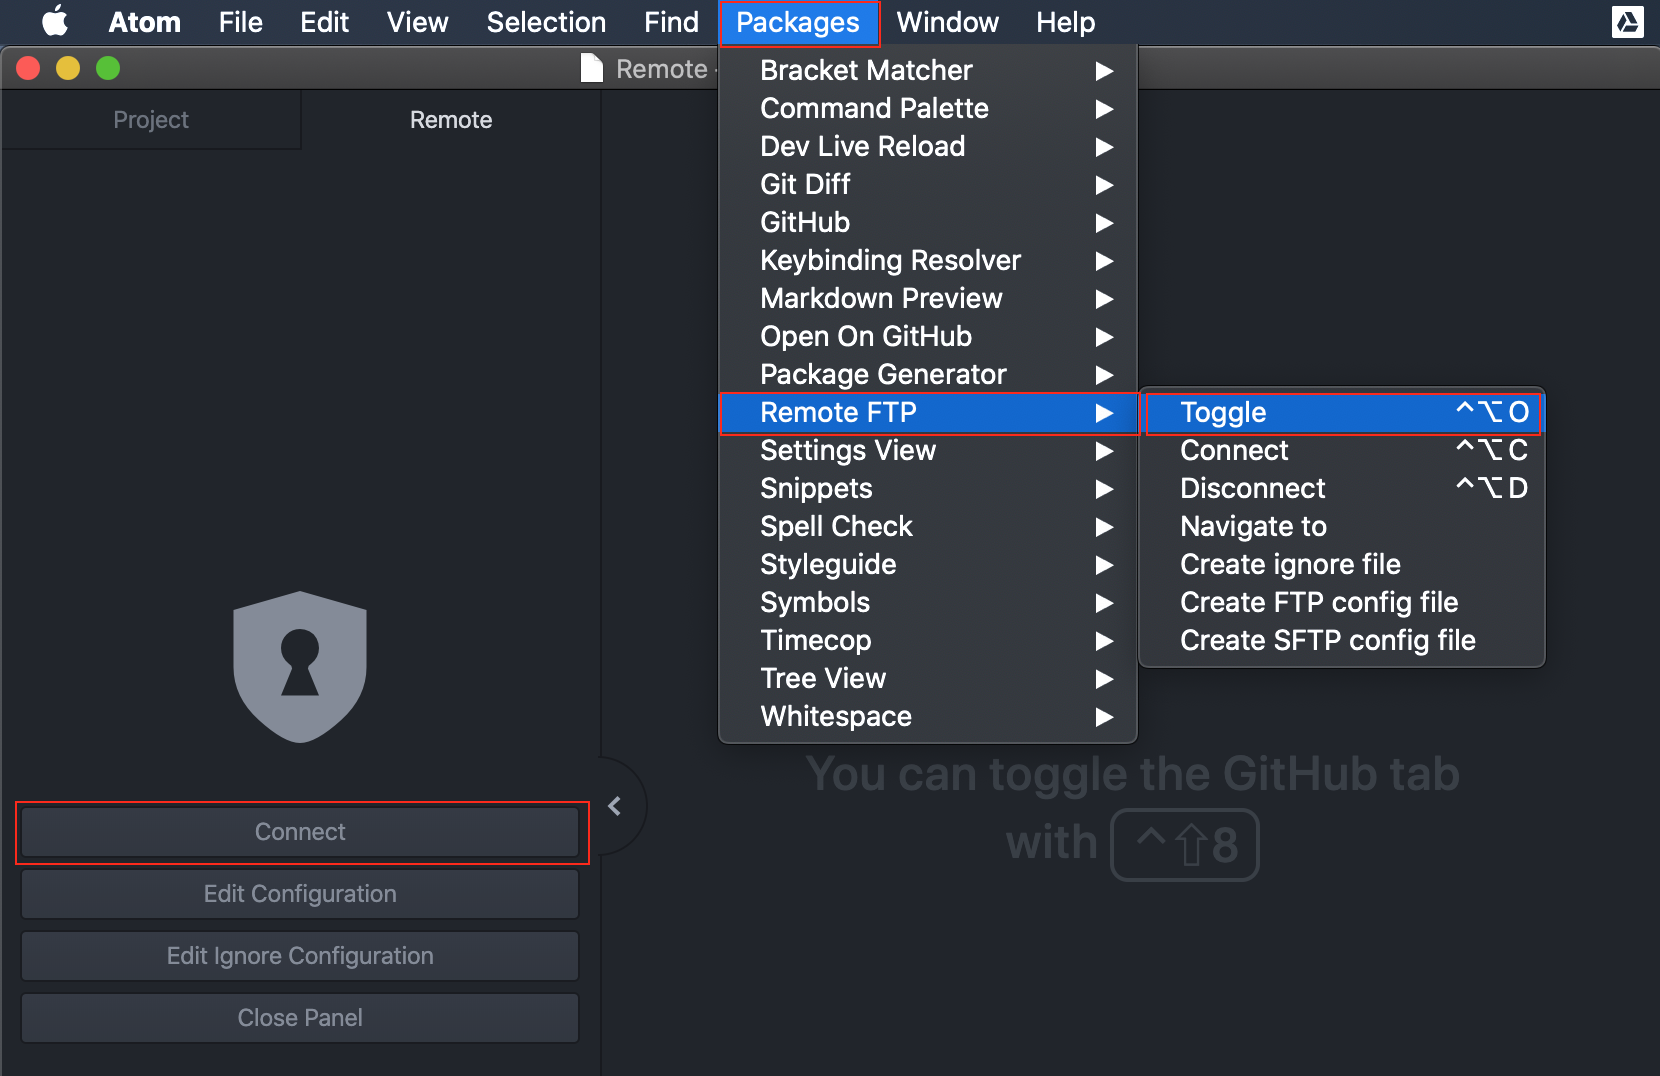This screenshot has height=1076, width=1660.
Task: Expand the Snippets submenu
Action: click(x=928, y=488)
